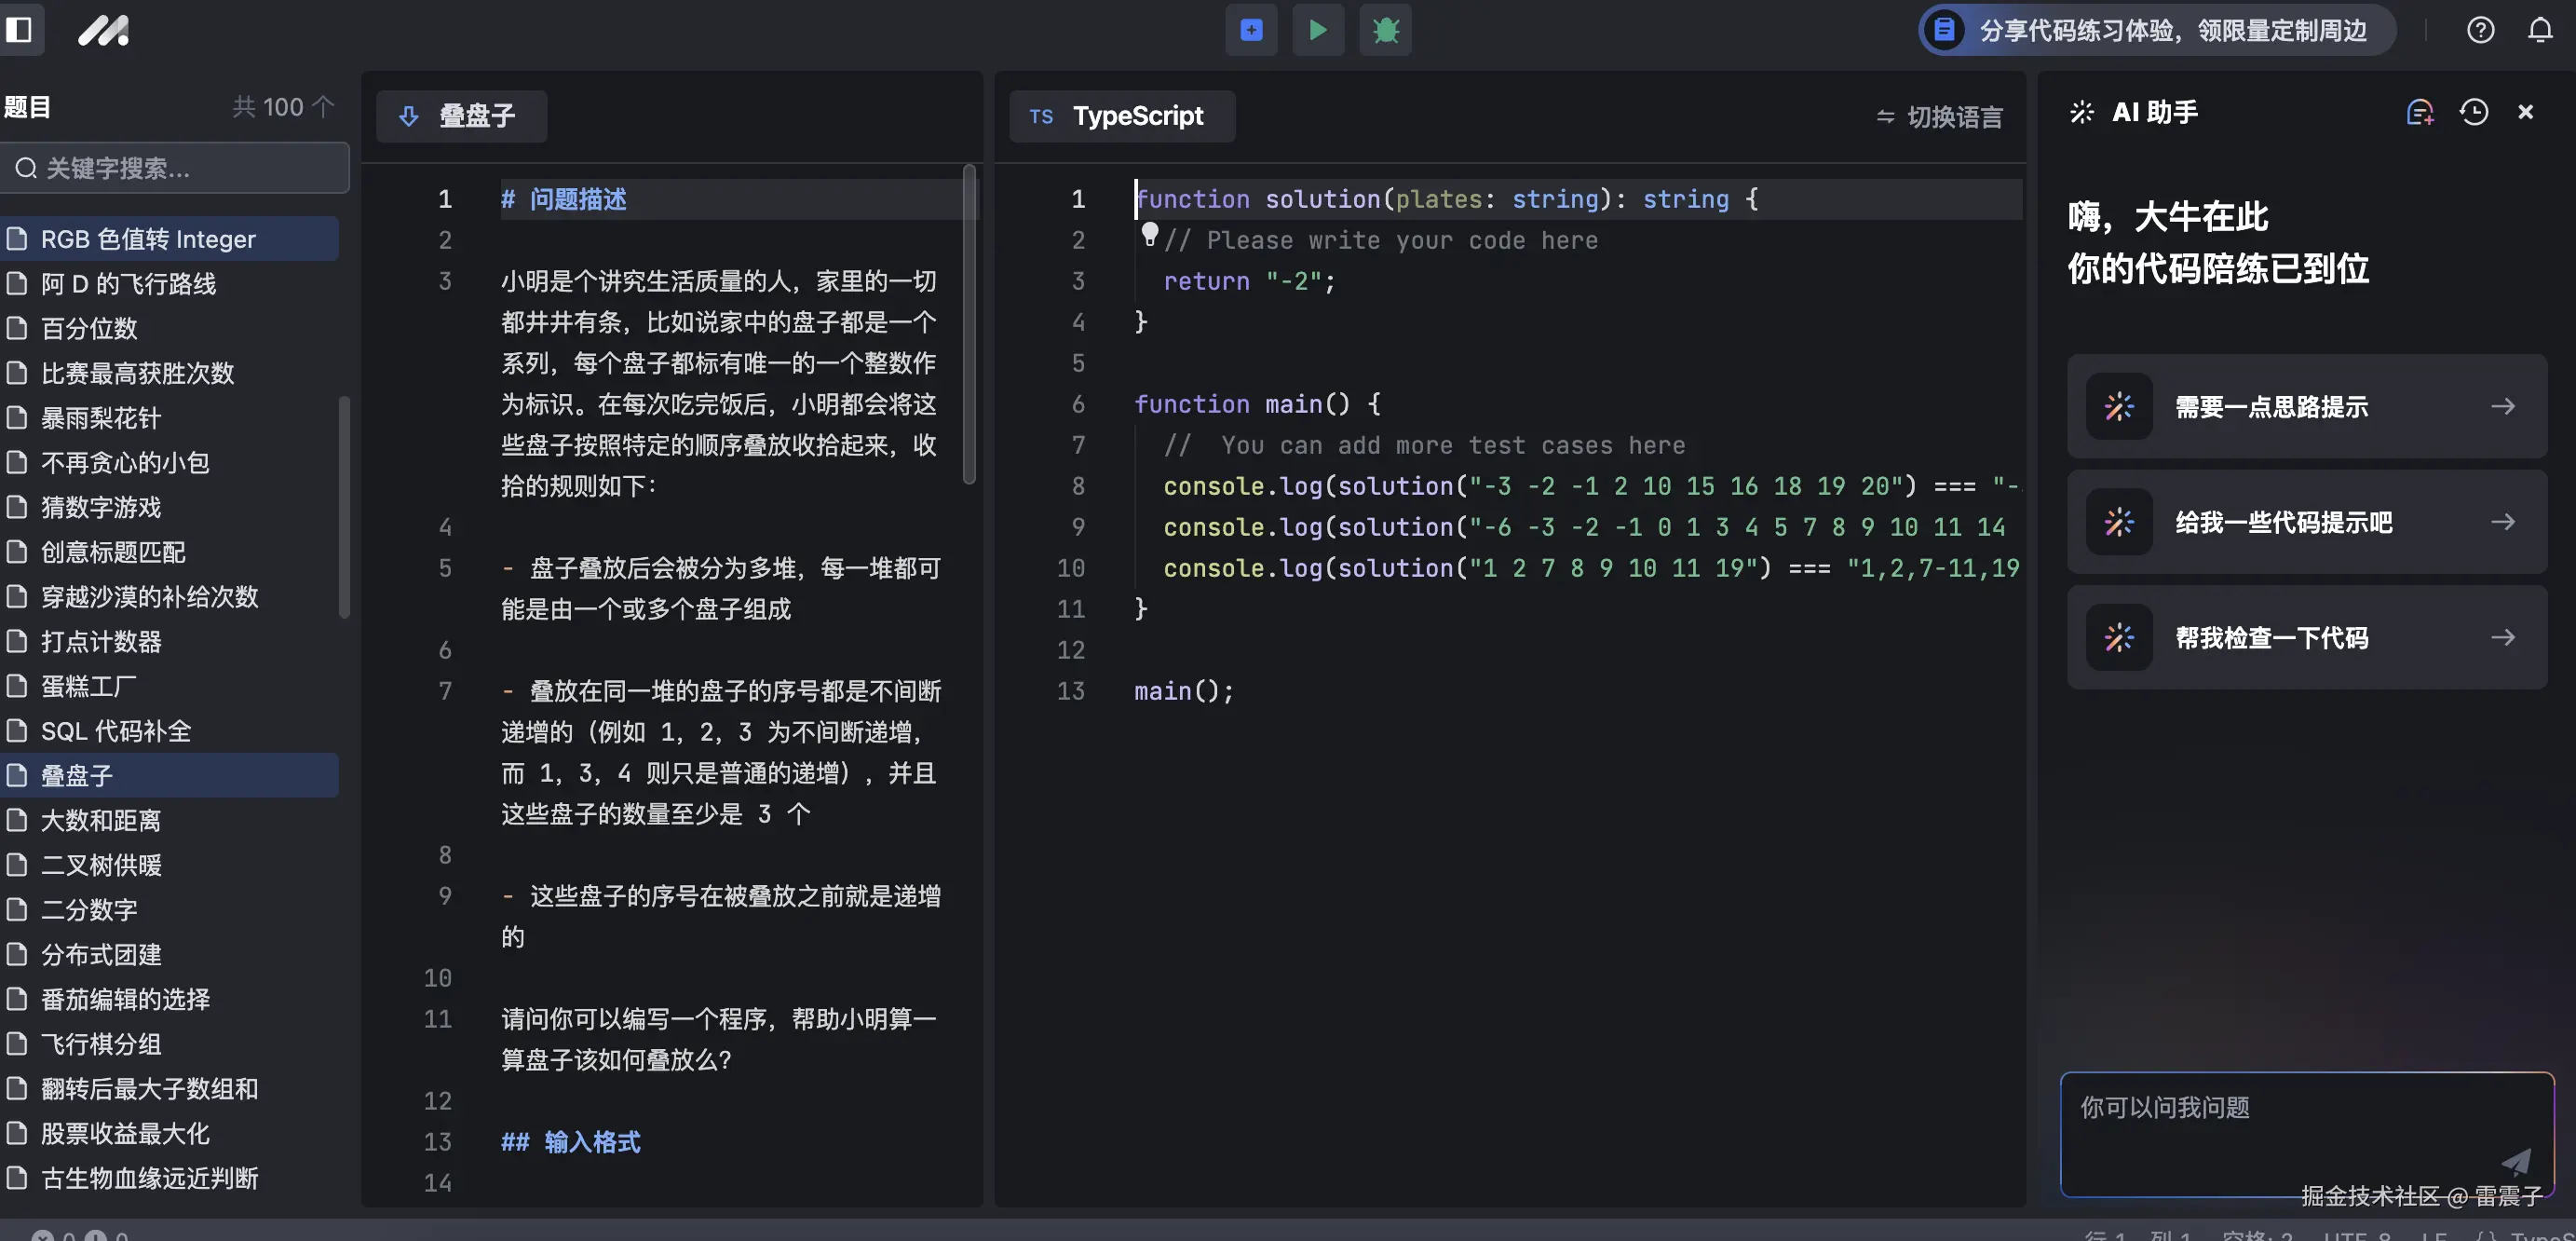This screenshot has height=1241, width=2576.
Task: Click 切换语言 to switch language
Action: (1940, 117)
